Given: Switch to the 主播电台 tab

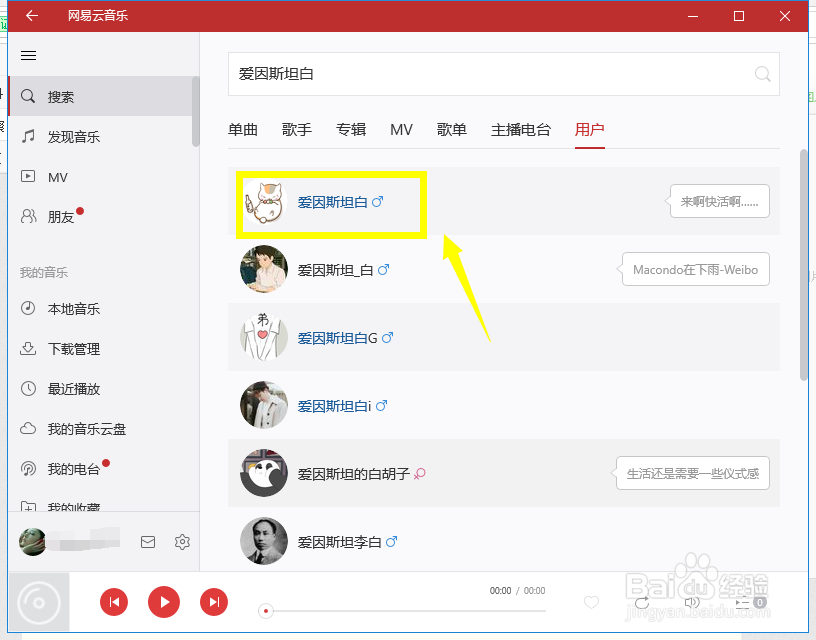Looking at the screenshot, I should pos(521,129).
